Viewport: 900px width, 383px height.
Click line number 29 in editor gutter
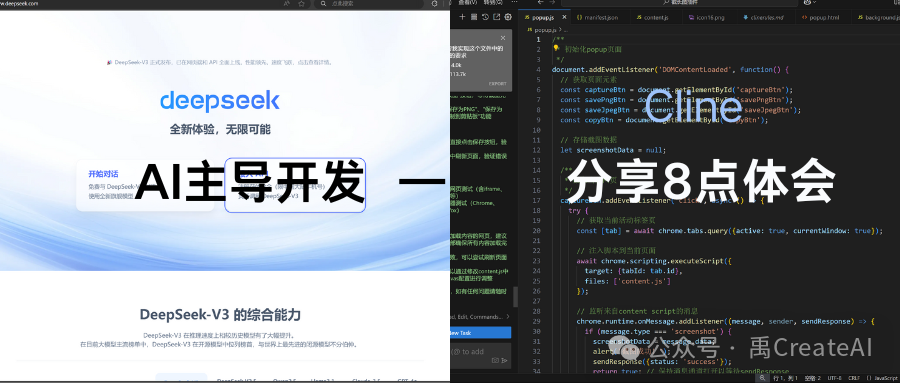(x=537, y=321)
